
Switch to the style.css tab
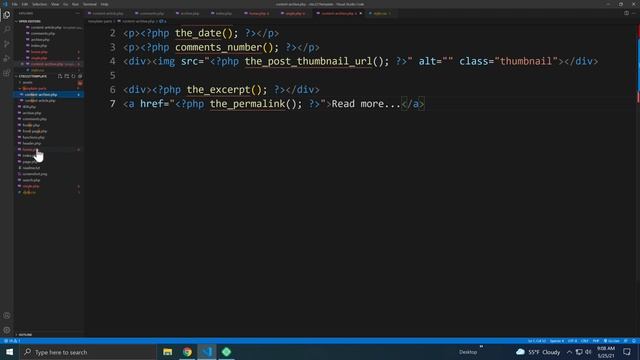(380, 13)
